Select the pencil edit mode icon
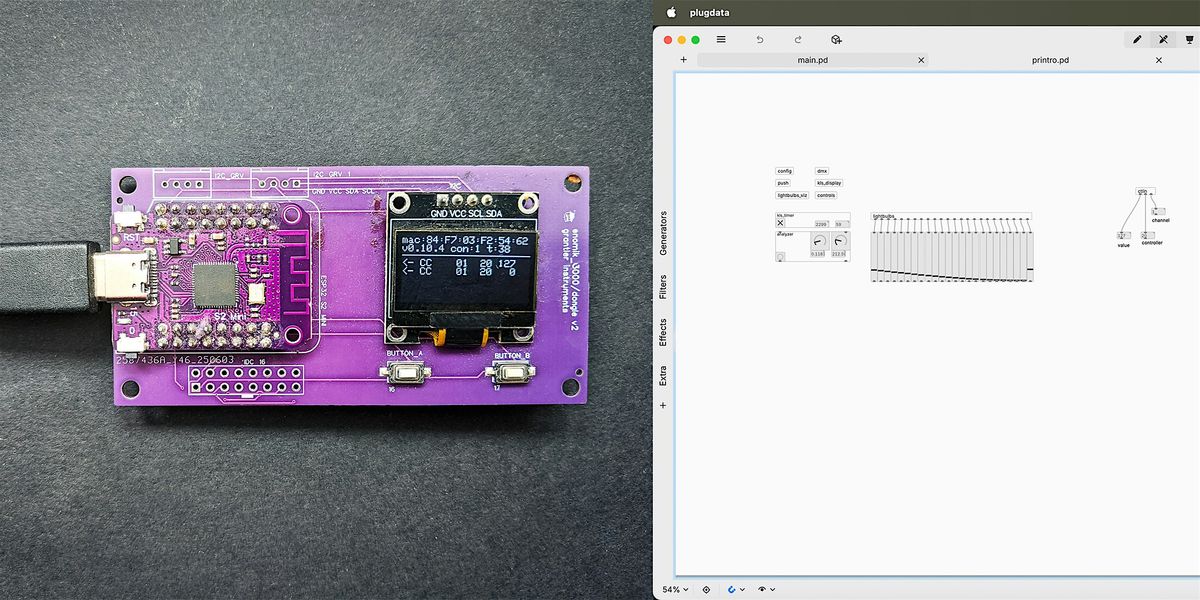This screenshot has width=1200, height=600. 1137,40
